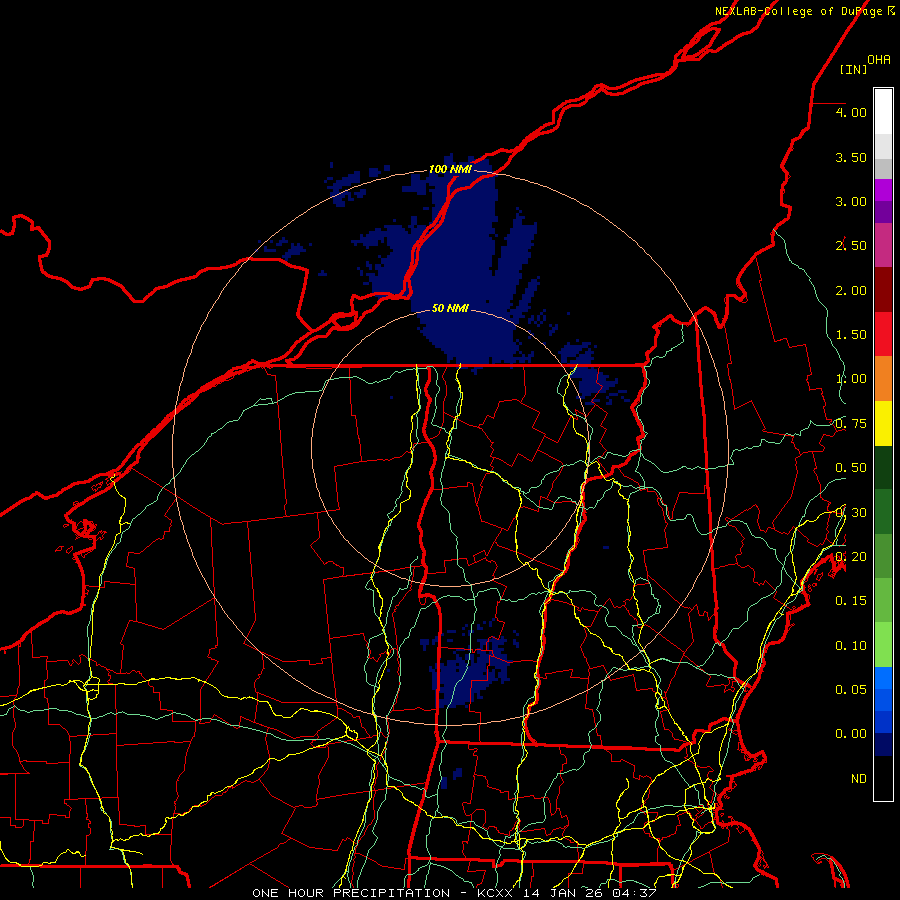Click the 0.30 legend value
This screenshot has width=900, height=900.
851,513
